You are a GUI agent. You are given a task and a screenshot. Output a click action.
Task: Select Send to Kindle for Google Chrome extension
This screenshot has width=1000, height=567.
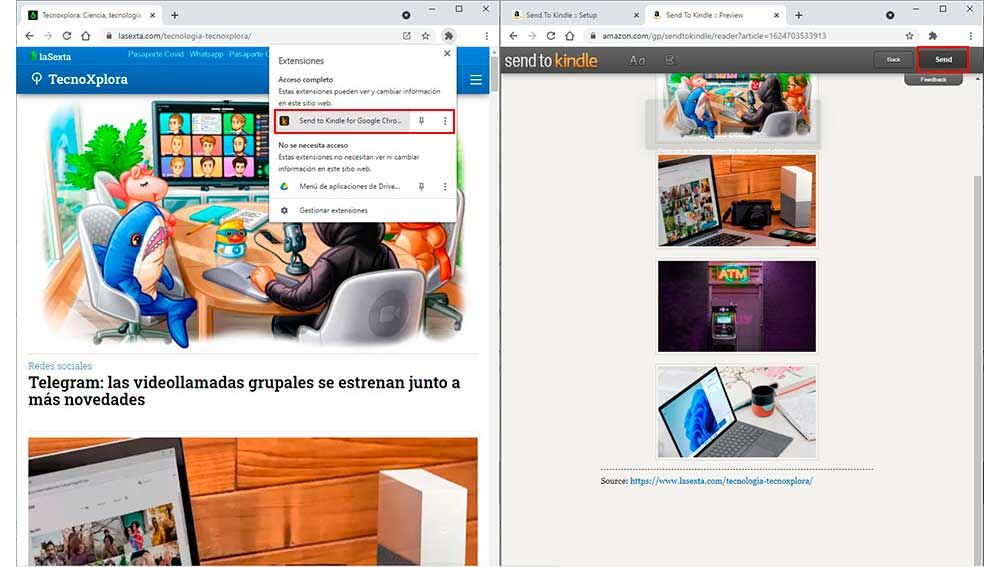[343, 121]
